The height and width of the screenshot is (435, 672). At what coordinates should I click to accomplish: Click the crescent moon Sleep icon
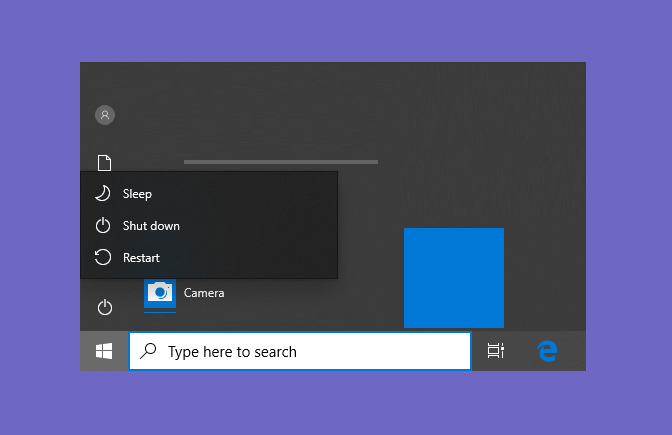pos(103,193)
